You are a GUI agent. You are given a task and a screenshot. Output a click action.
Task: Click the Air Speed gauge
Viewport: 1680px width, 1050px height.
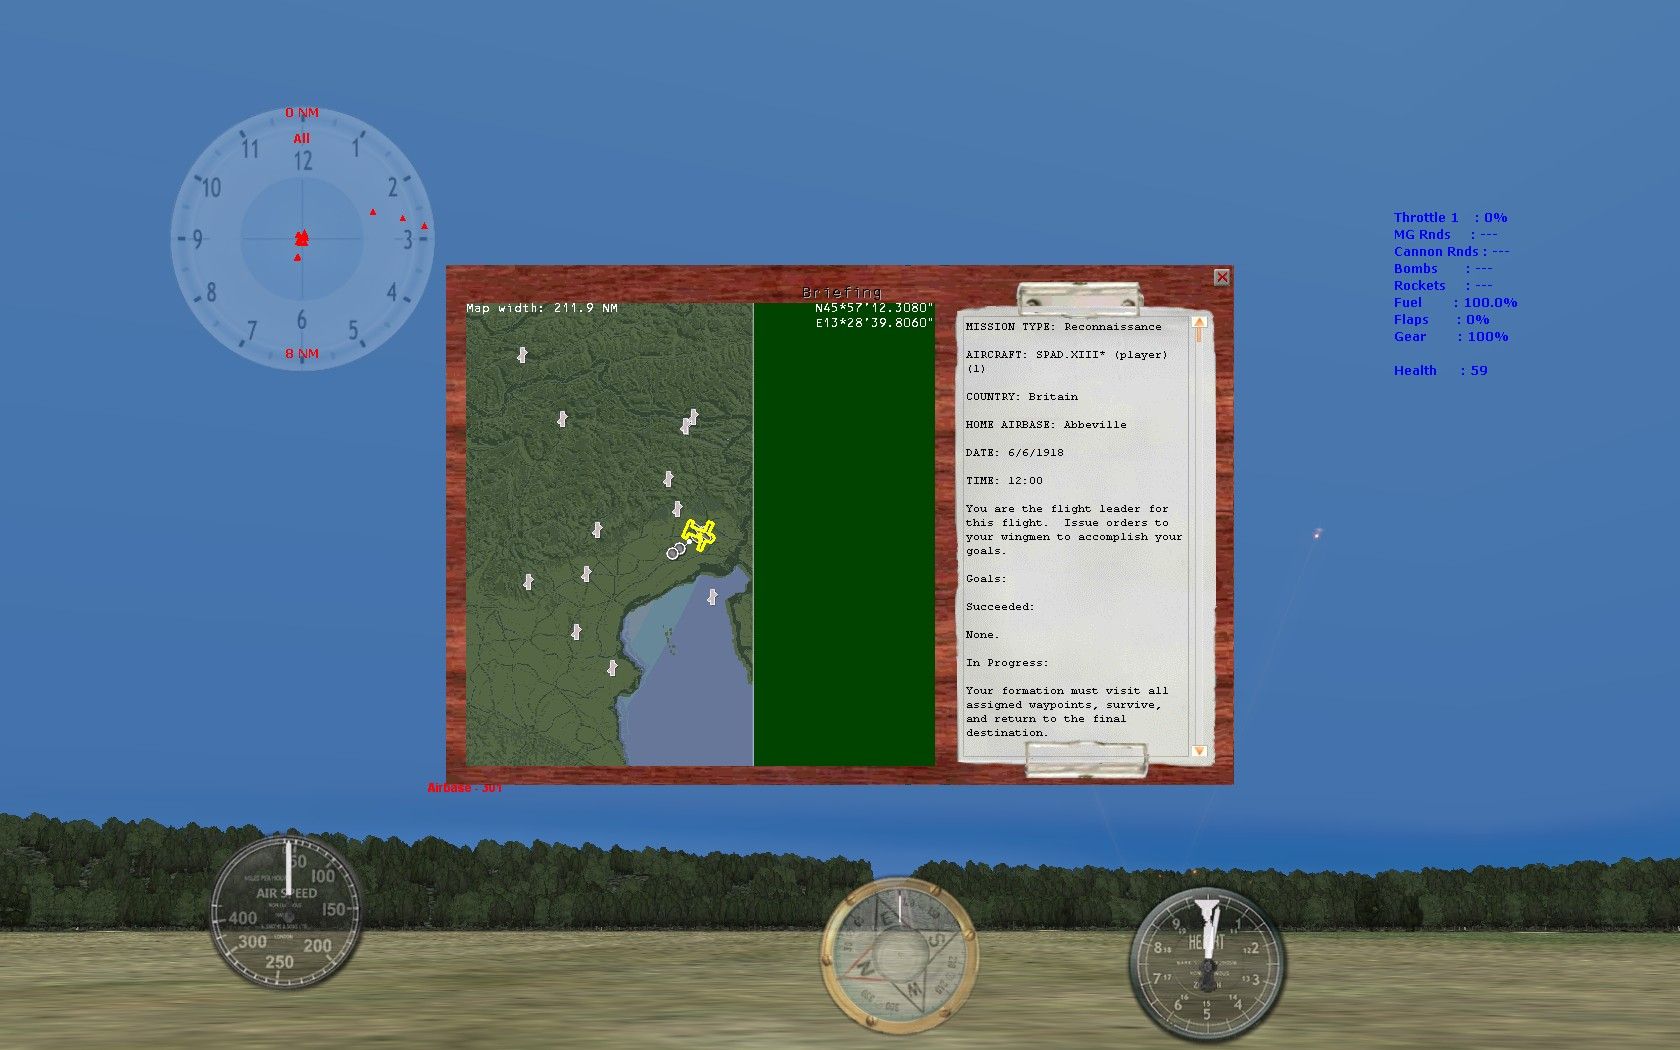pyautogui.click(x=286, y=912)
